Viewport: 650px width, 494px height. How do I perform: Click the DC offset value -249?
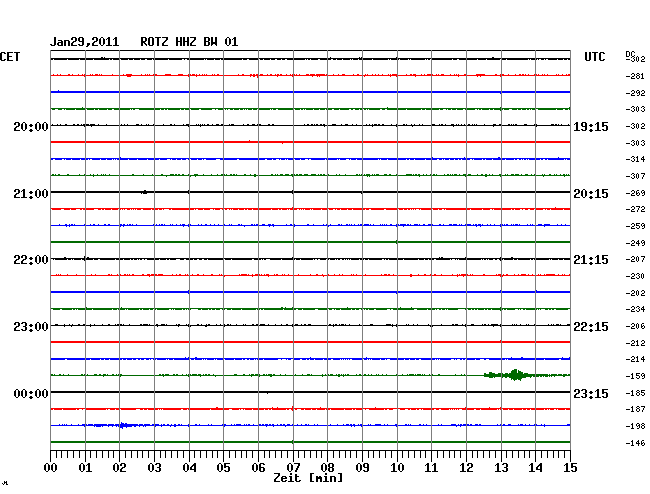coord(635,243)
